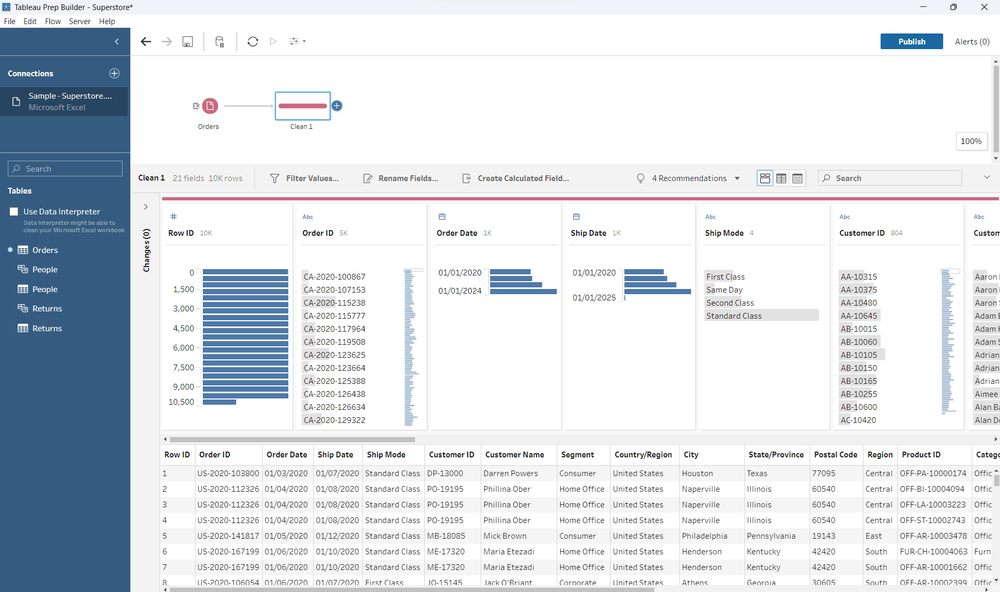
Task: Click the Publish button
Action: 911,41
